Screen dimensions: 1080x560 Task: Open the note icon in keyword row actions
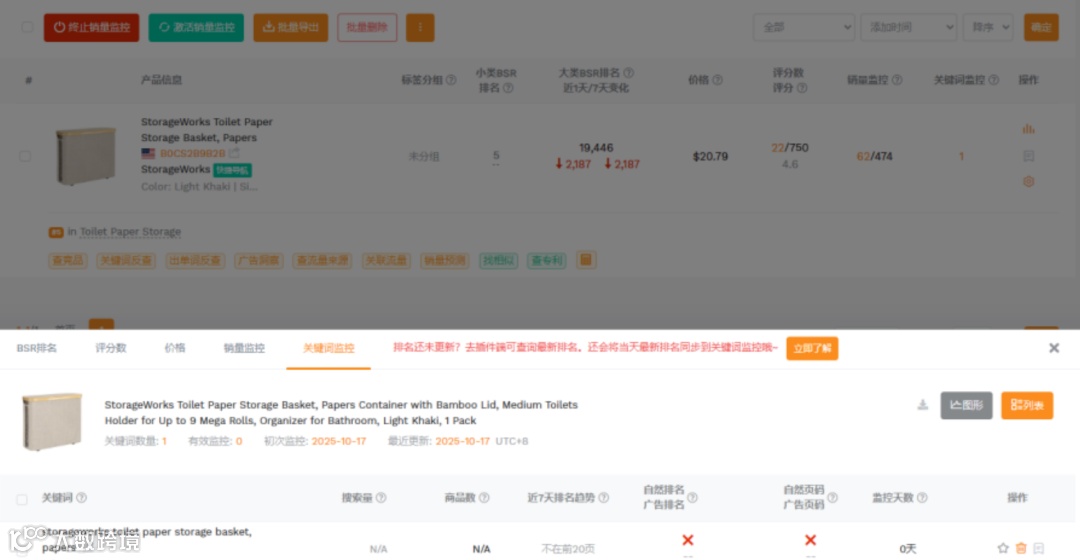click(1039, 548)
